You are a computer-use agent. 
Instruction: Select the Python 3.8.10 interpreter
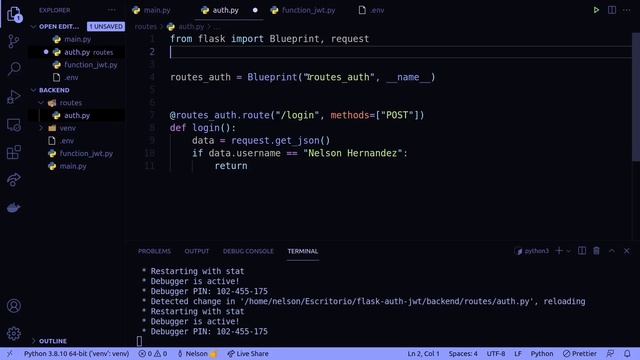(x=76, y=353)
